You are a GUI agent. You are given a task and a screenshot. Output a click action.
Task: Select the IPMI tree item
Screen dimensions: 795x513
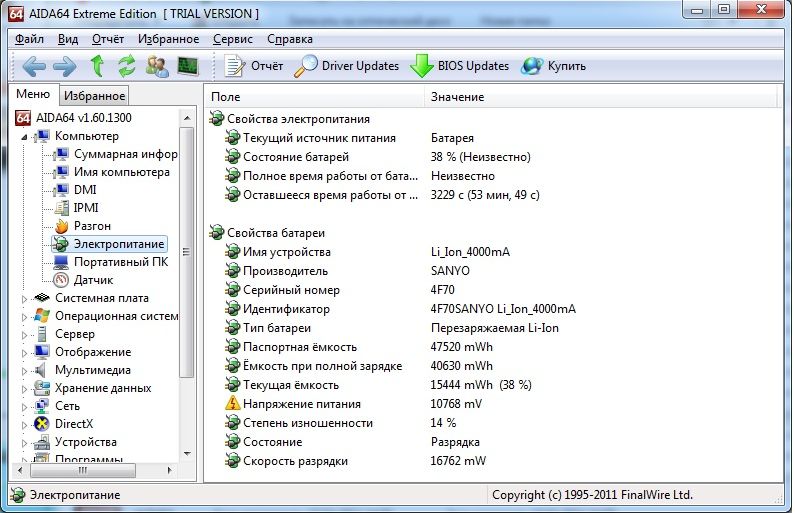point(86,208)
